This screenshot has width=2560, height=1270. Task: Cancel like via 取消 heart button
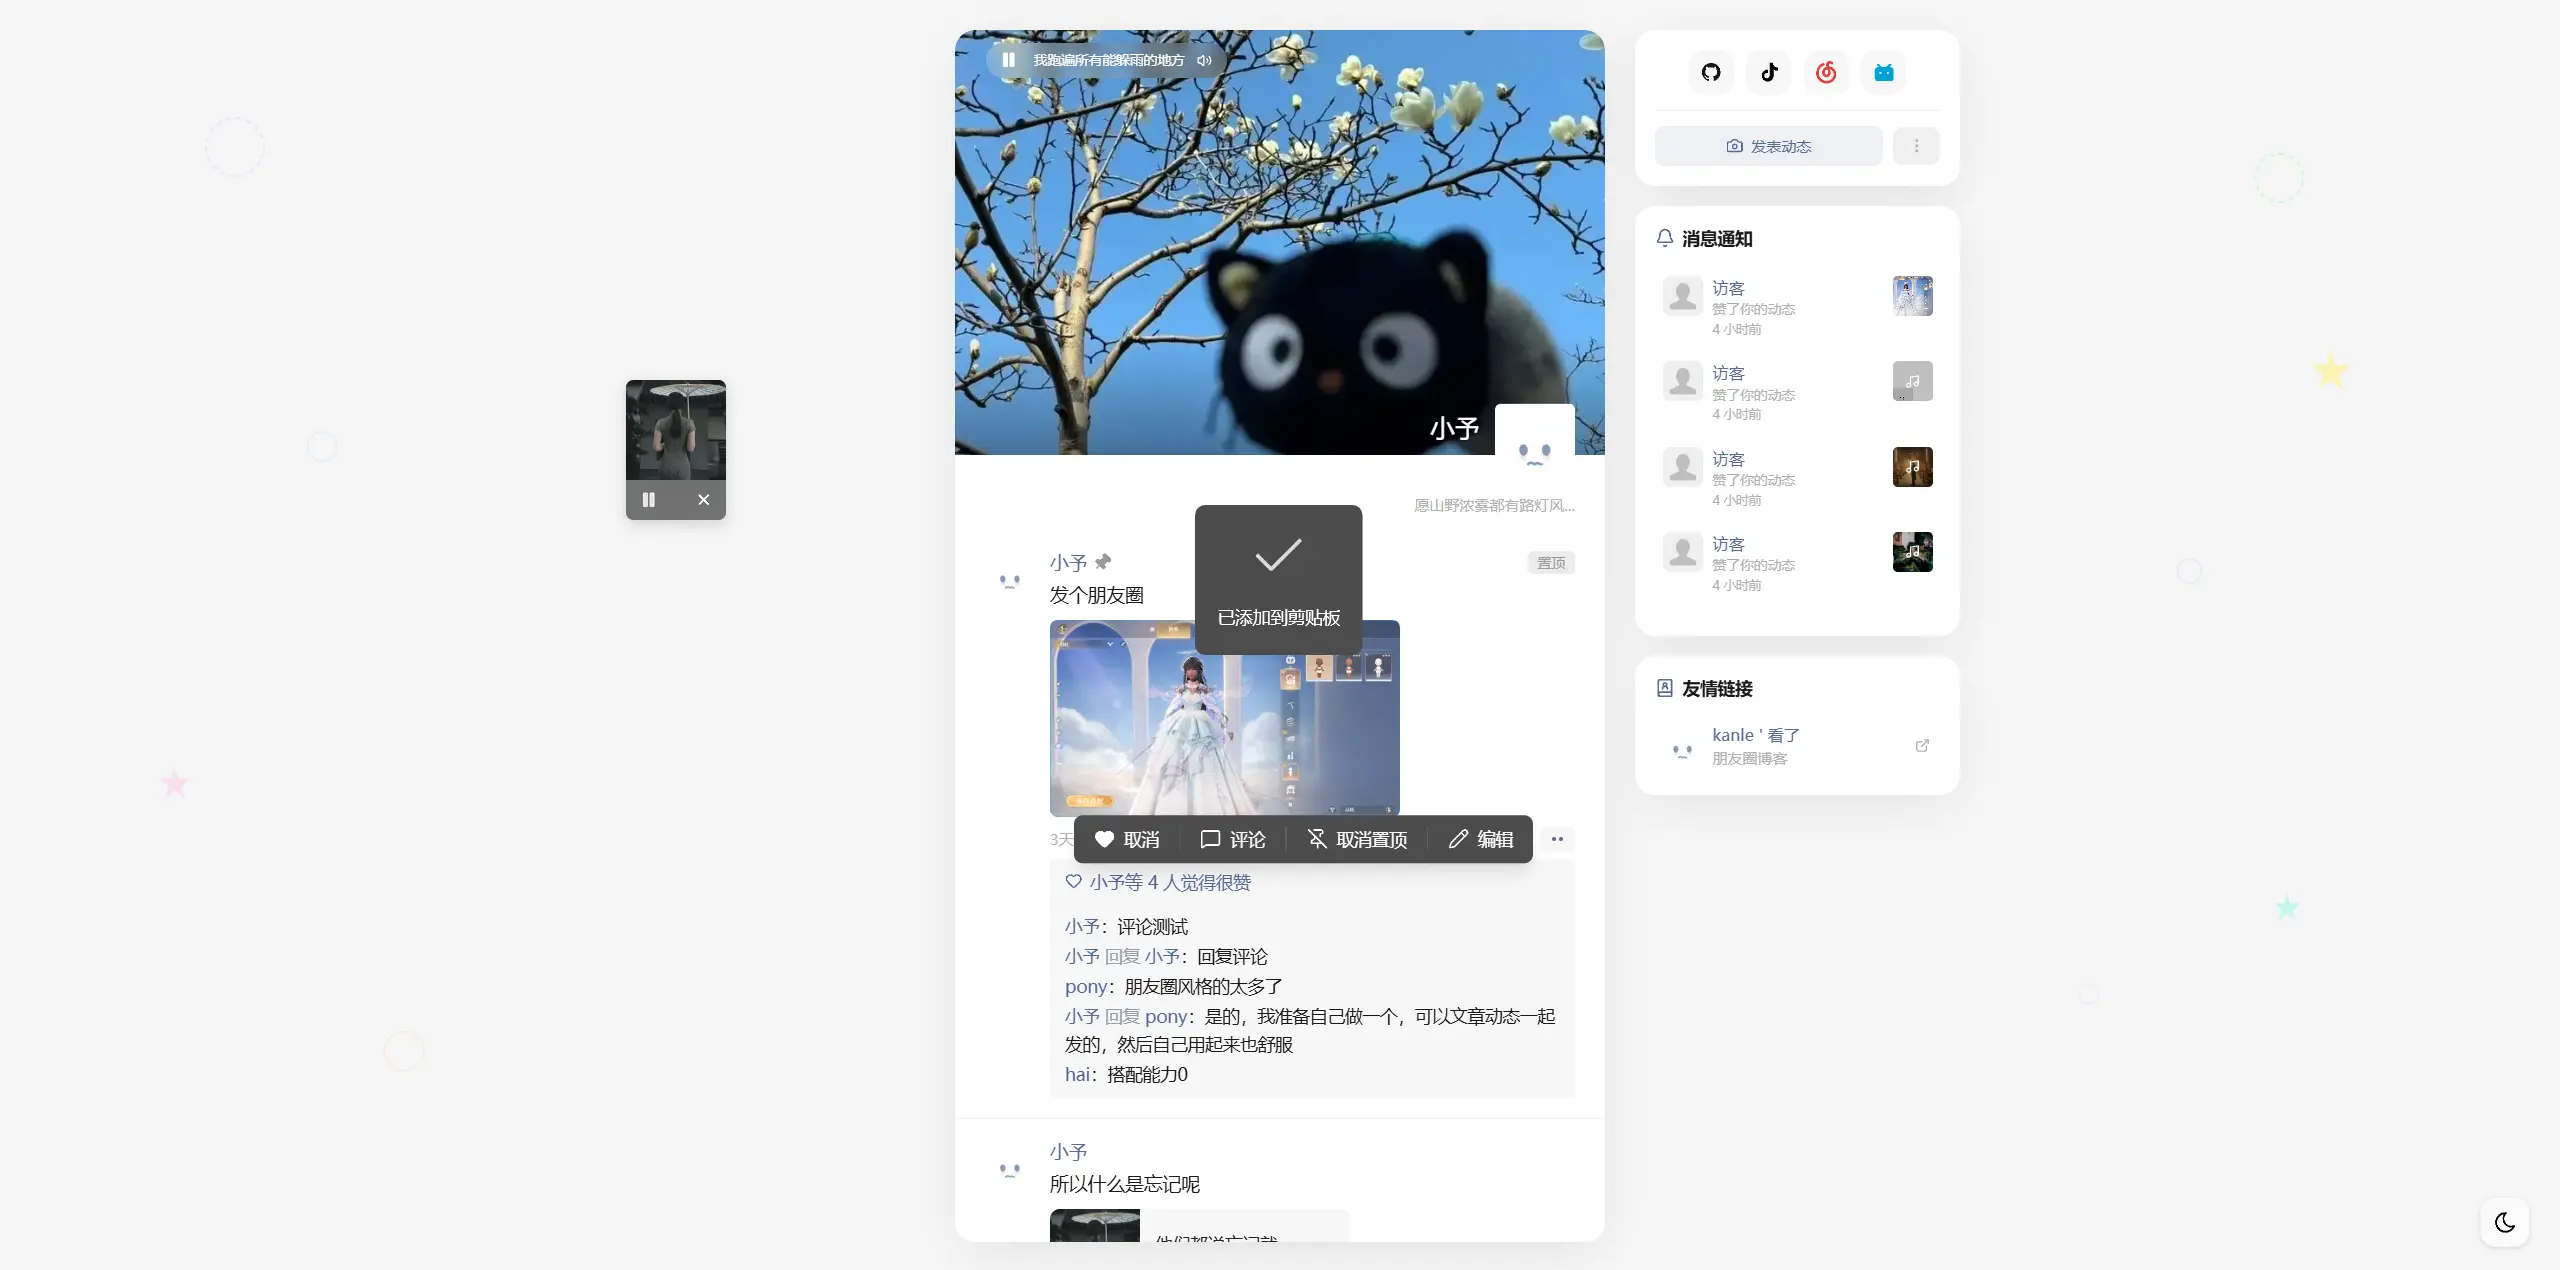point(1127,839)
